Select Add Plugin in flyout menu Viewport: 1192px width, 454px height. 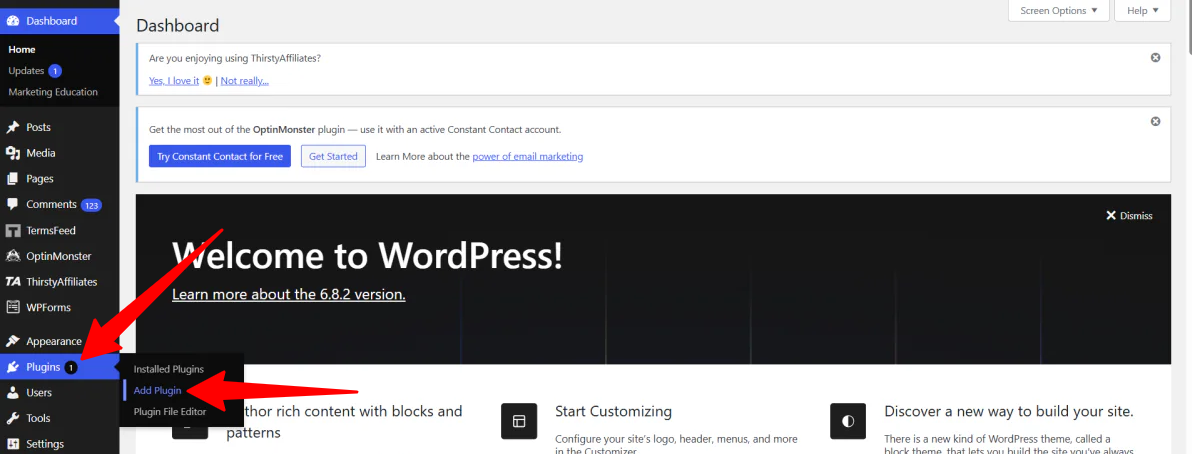click(157, 390)
